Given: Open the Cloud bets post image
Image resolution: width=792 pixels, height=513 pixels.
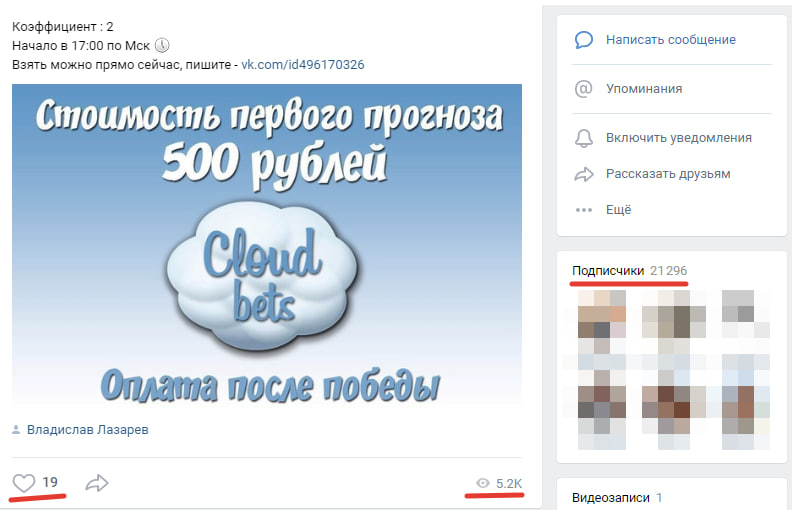Looking at the screenshot, I should coord(266,244).
